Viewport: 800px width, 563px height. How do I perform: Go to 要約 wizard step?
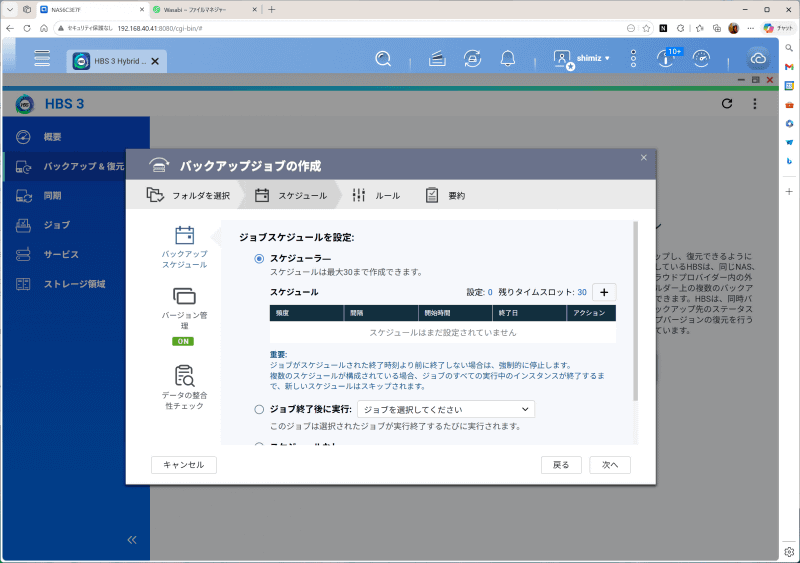click(x=445, y=195)
